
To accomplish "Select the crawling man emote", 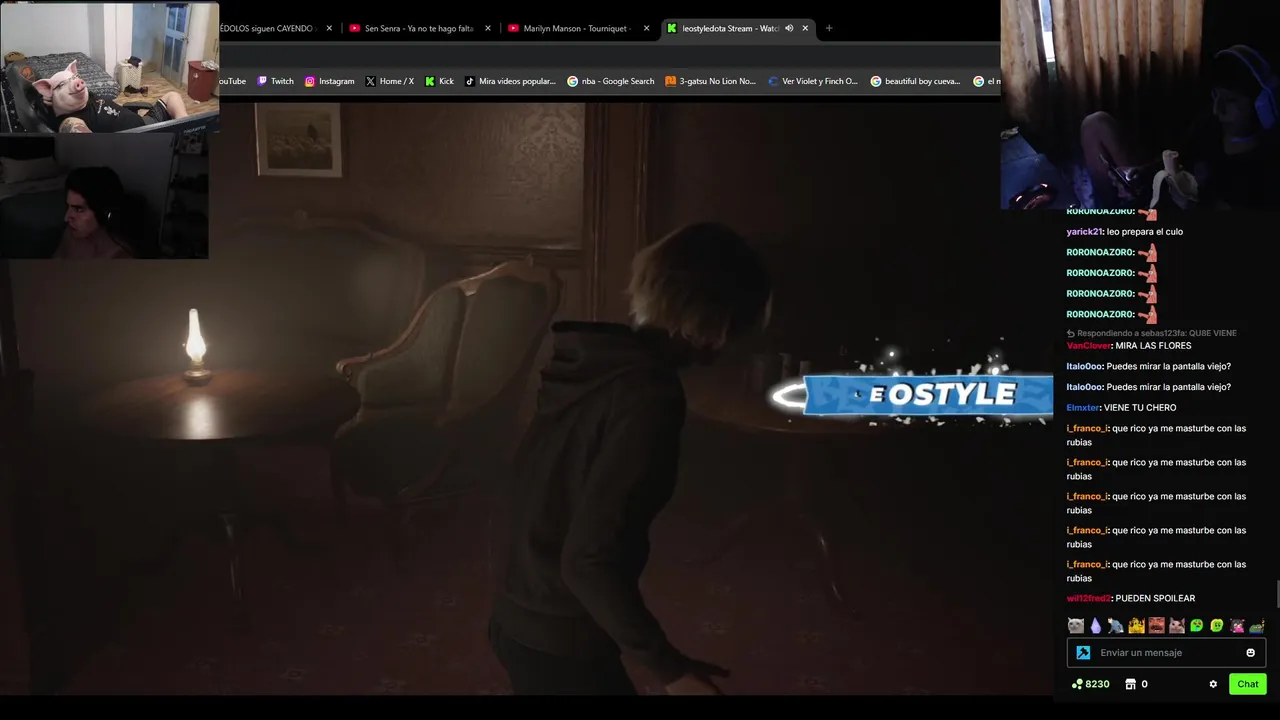I will coord(1116,626).
